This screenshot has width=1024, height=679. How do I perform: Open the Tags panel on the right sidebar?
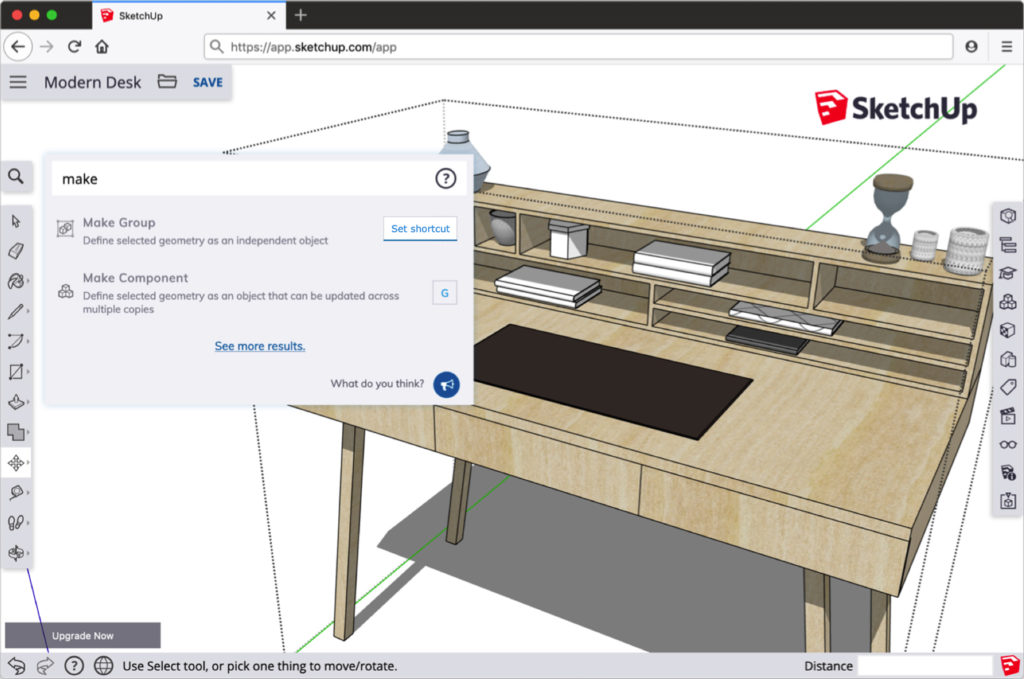1008,389
